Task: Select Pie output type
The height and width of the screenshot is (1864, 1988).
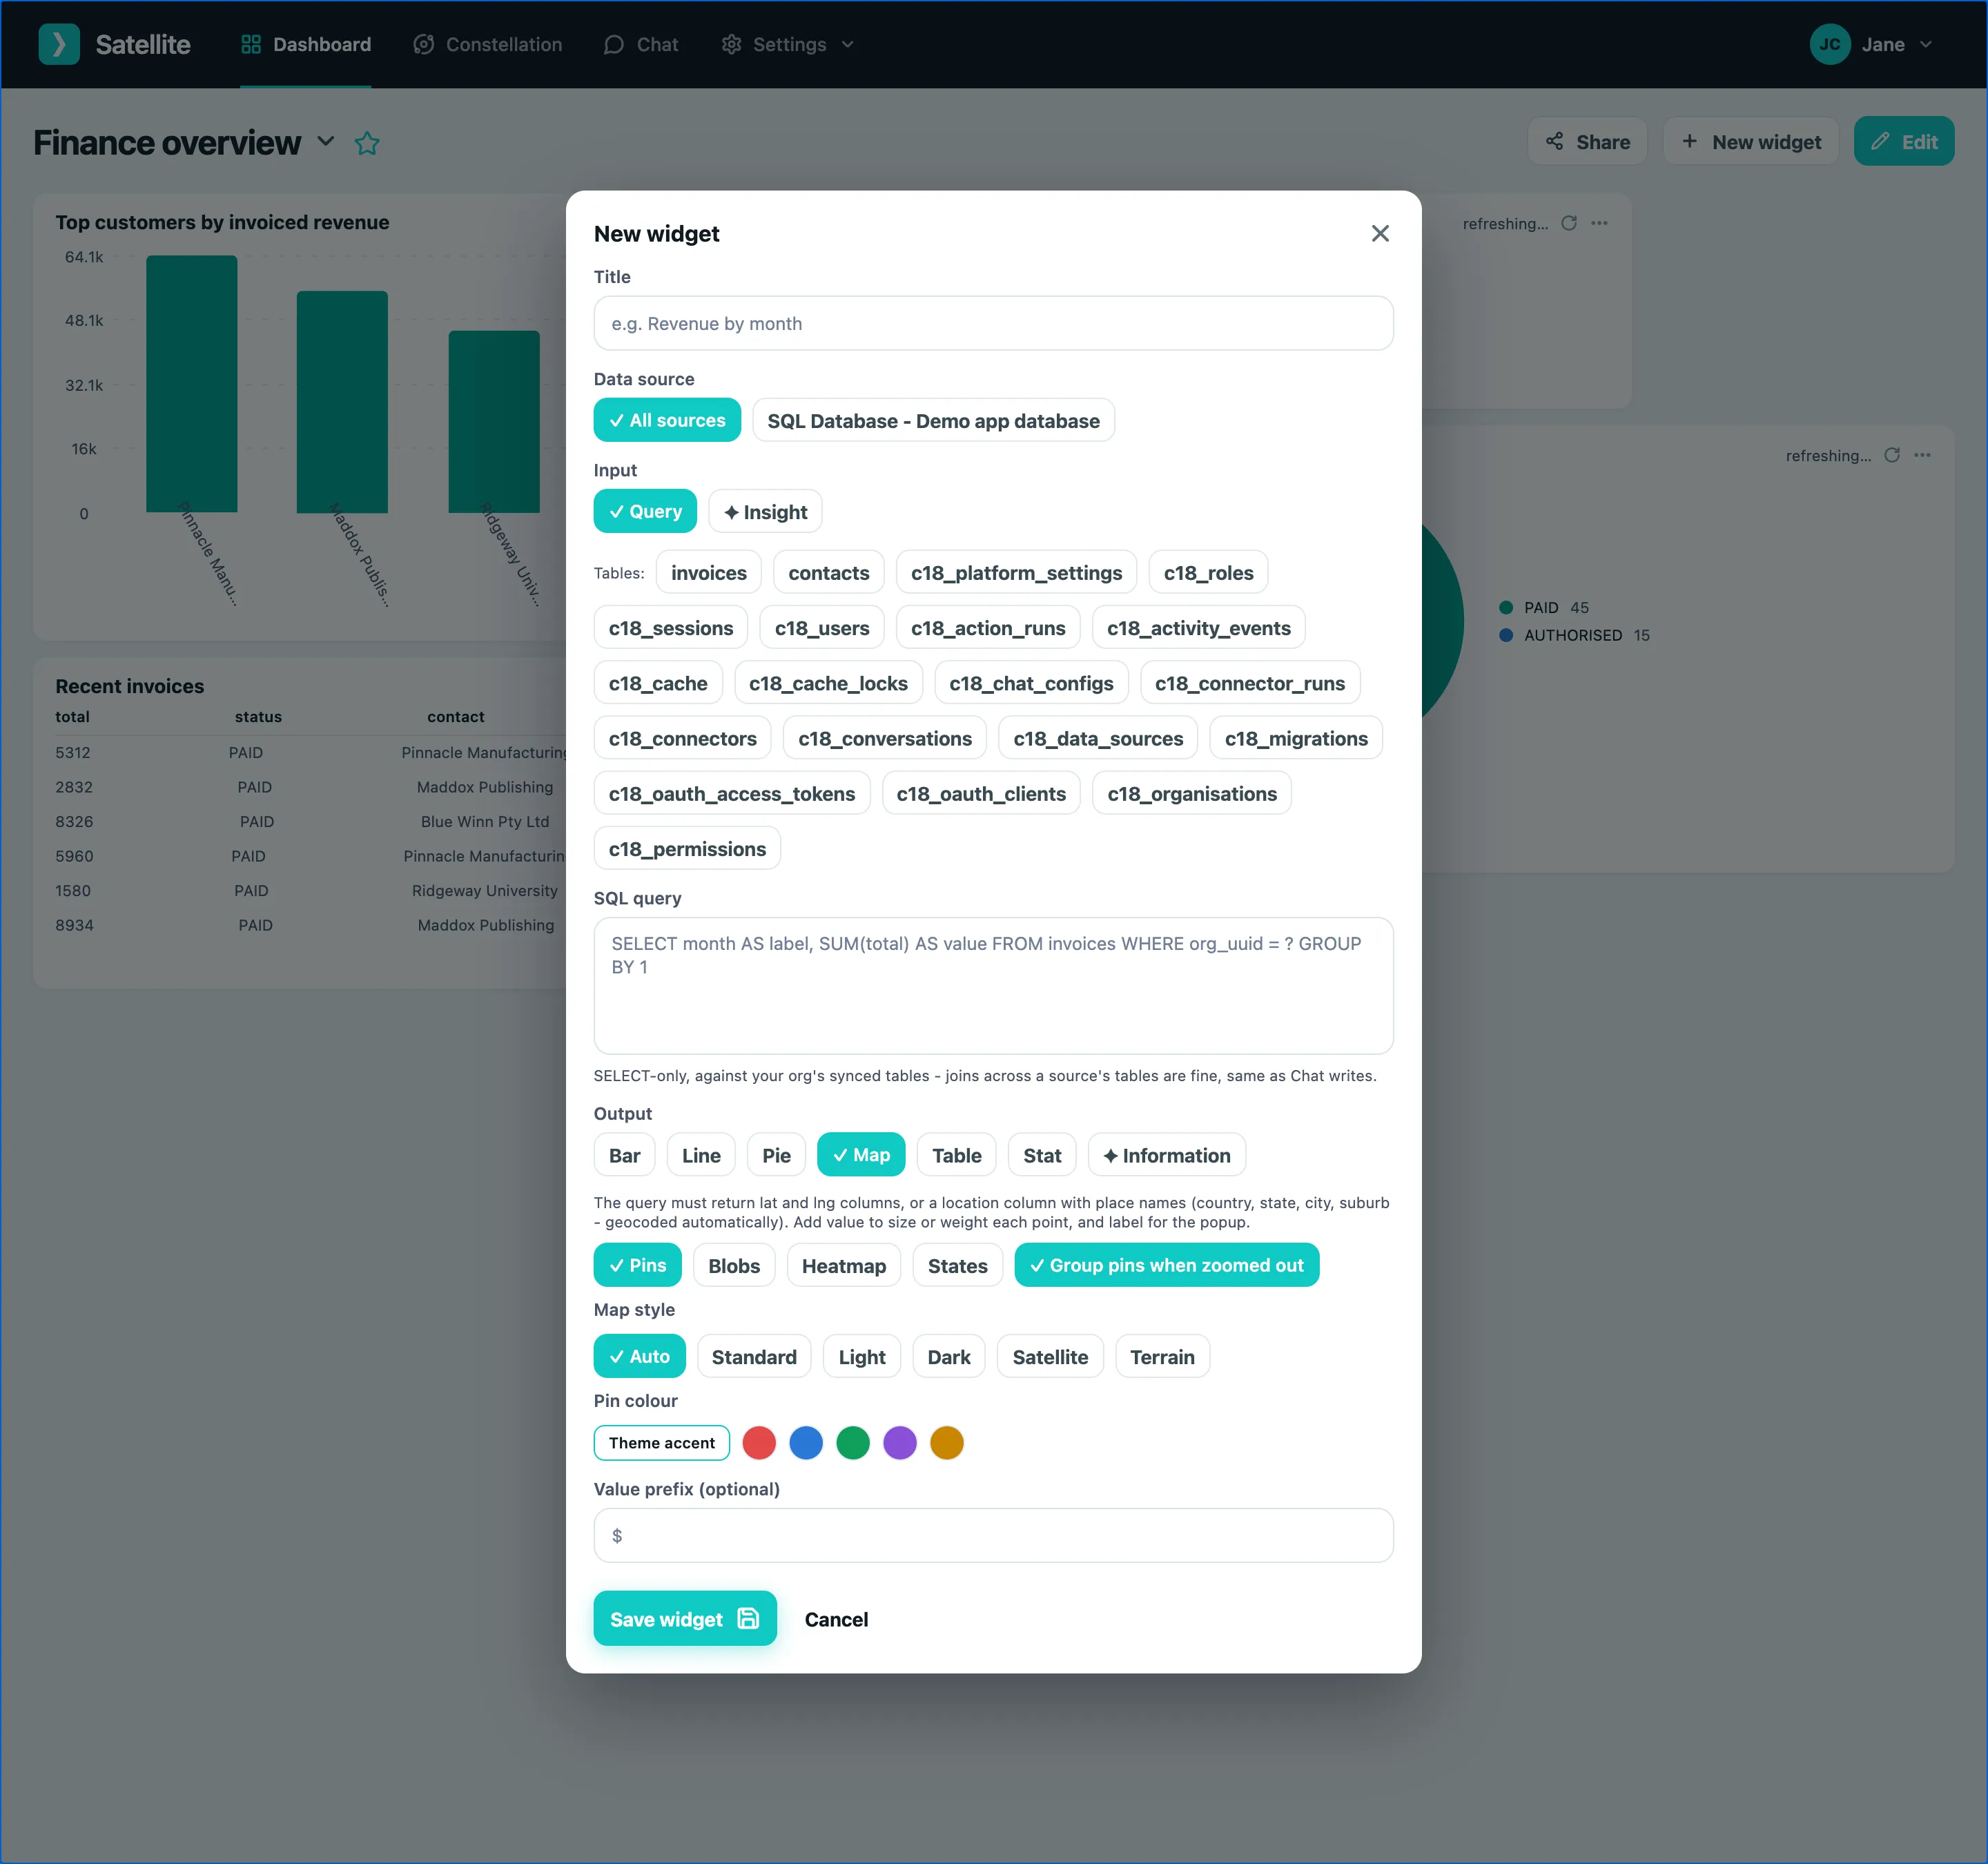Action: click(x=776, y=1155)
